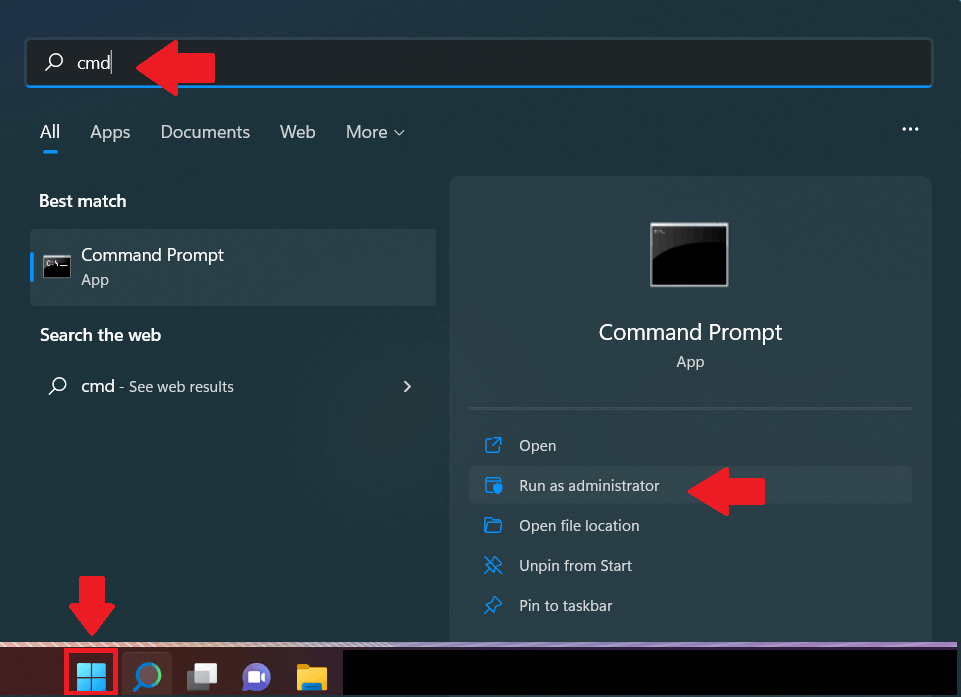Choose Unpin from Start
The height and width of the screenshot is (697, 961).
pyautogui.click(x=690, y=565)
